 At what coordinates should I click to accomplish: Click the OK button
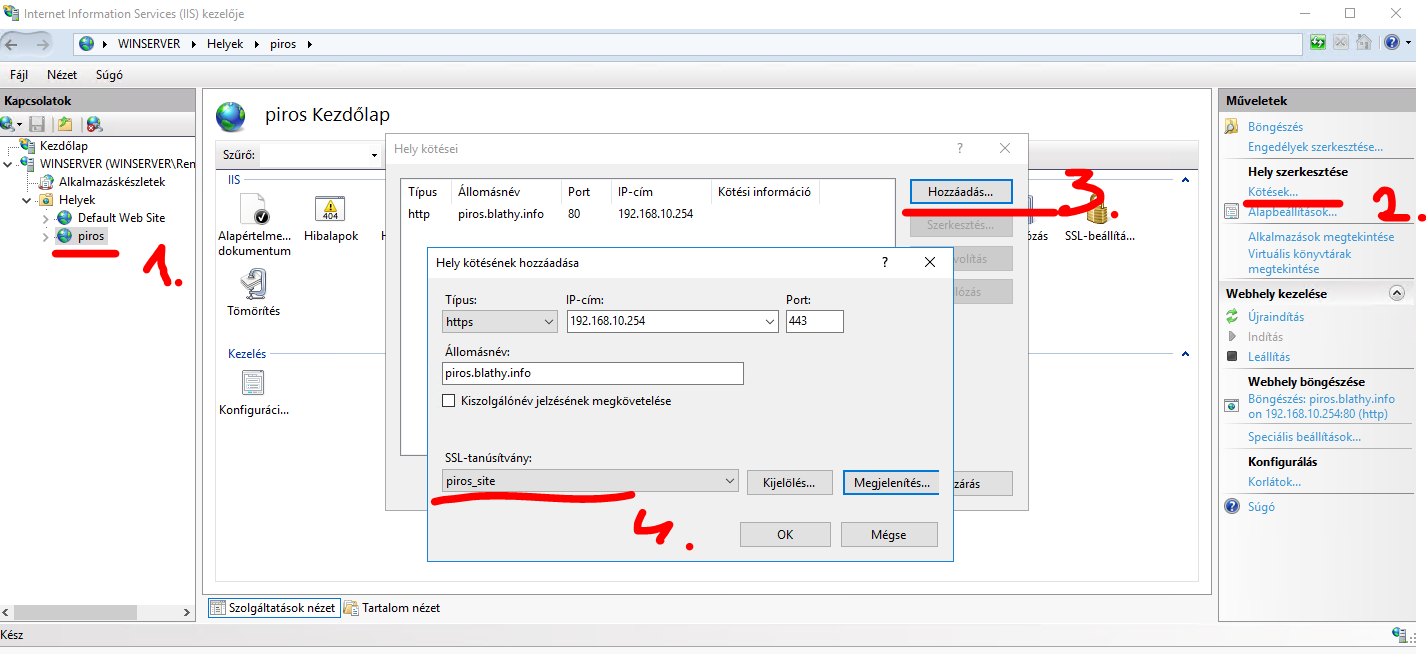[785, 535]
